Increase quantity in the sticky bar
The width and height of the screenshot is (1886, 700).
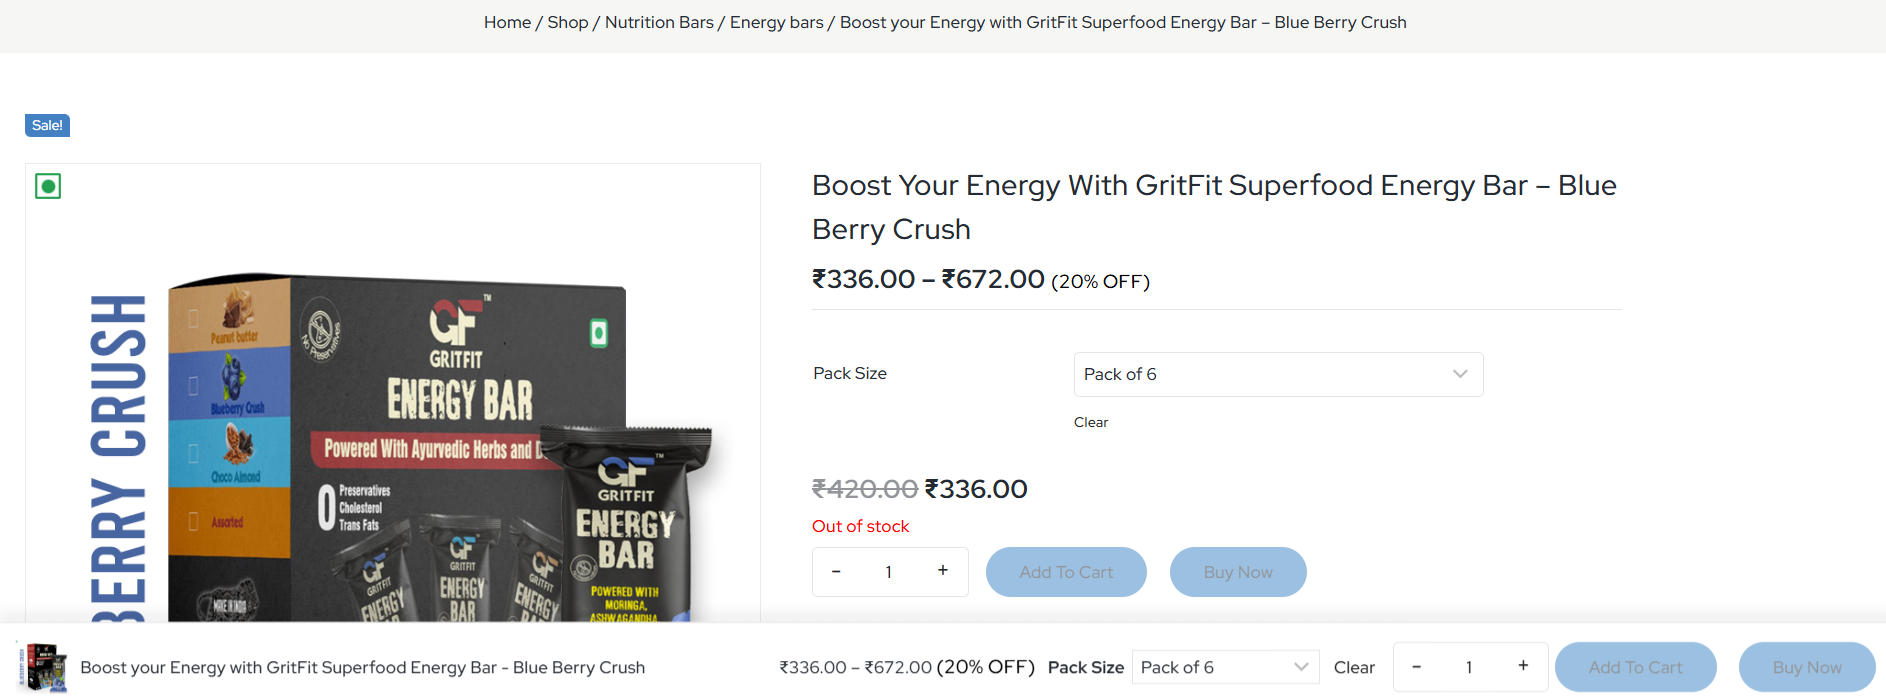(1523, 666)
